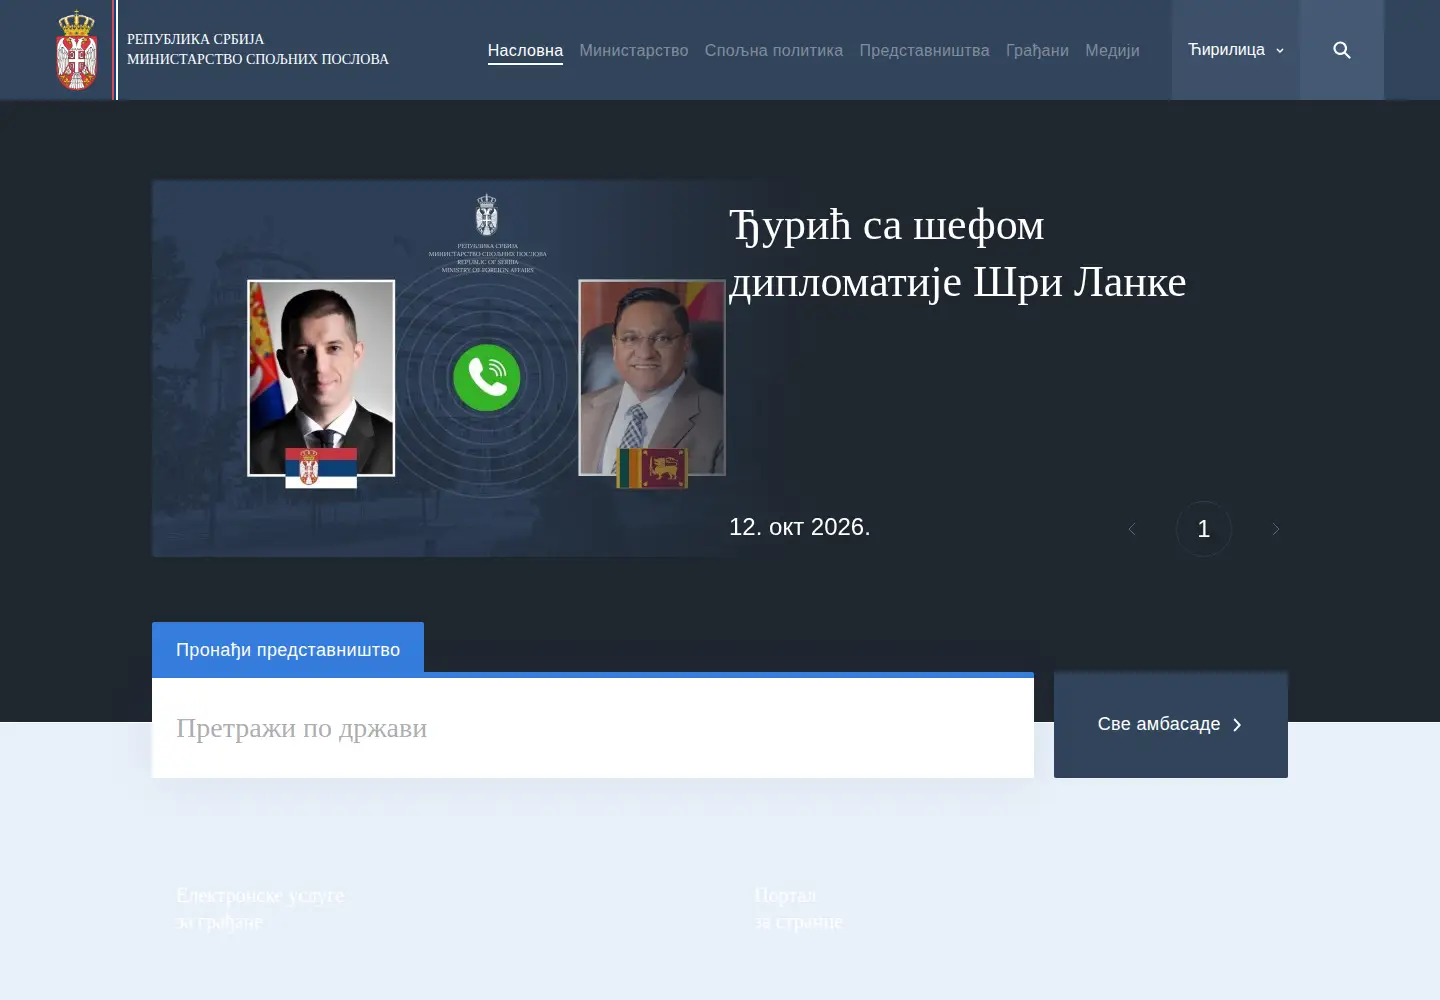Viewport: 1440px width, 1000px height.
Task: Go to the next slide arrow
Action: [x=1276, y=529]
